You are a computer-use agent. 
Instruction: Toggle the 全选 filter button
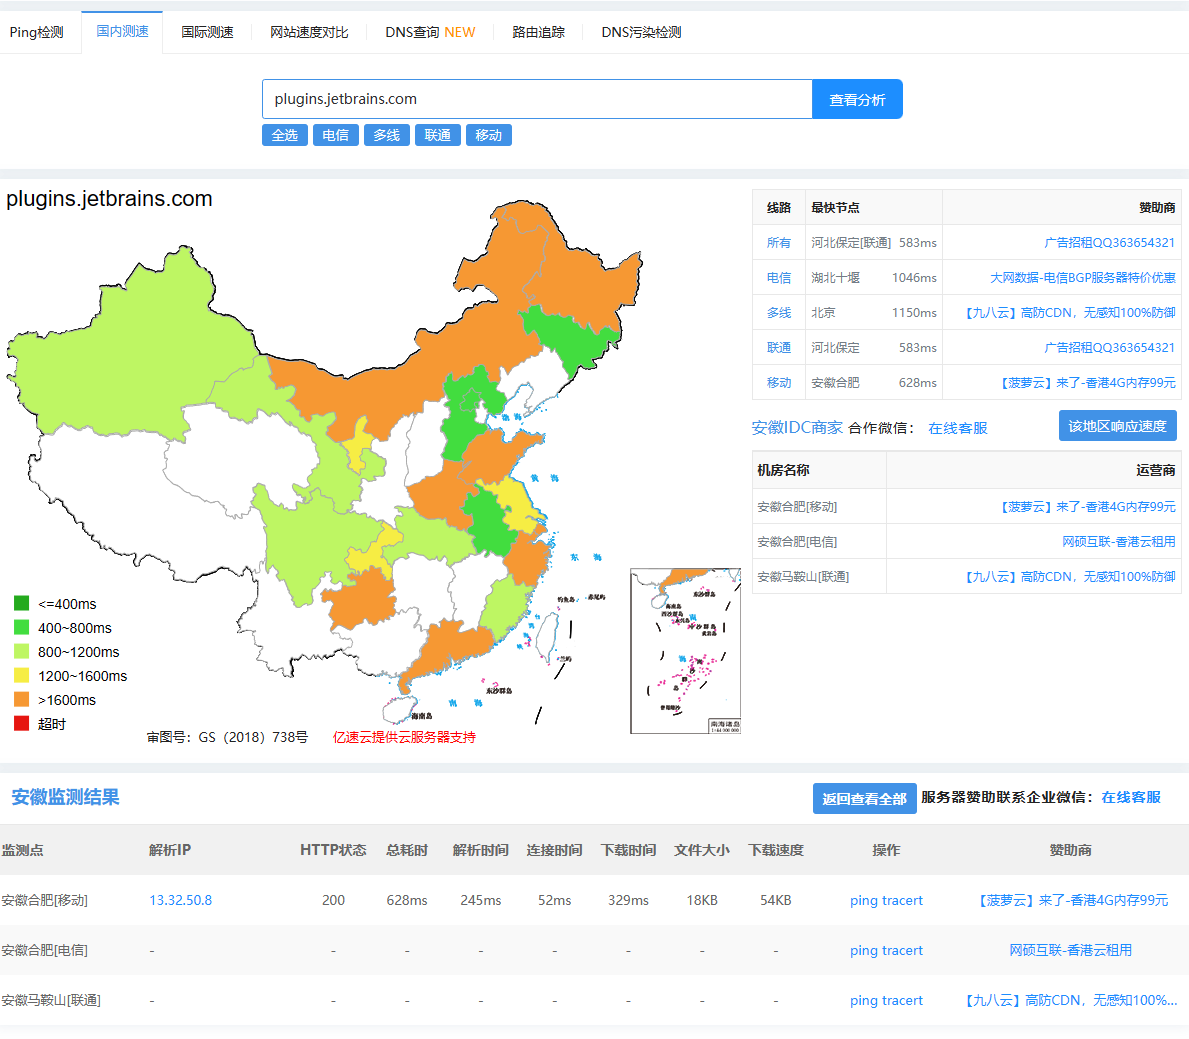click(x=284, y=135)
